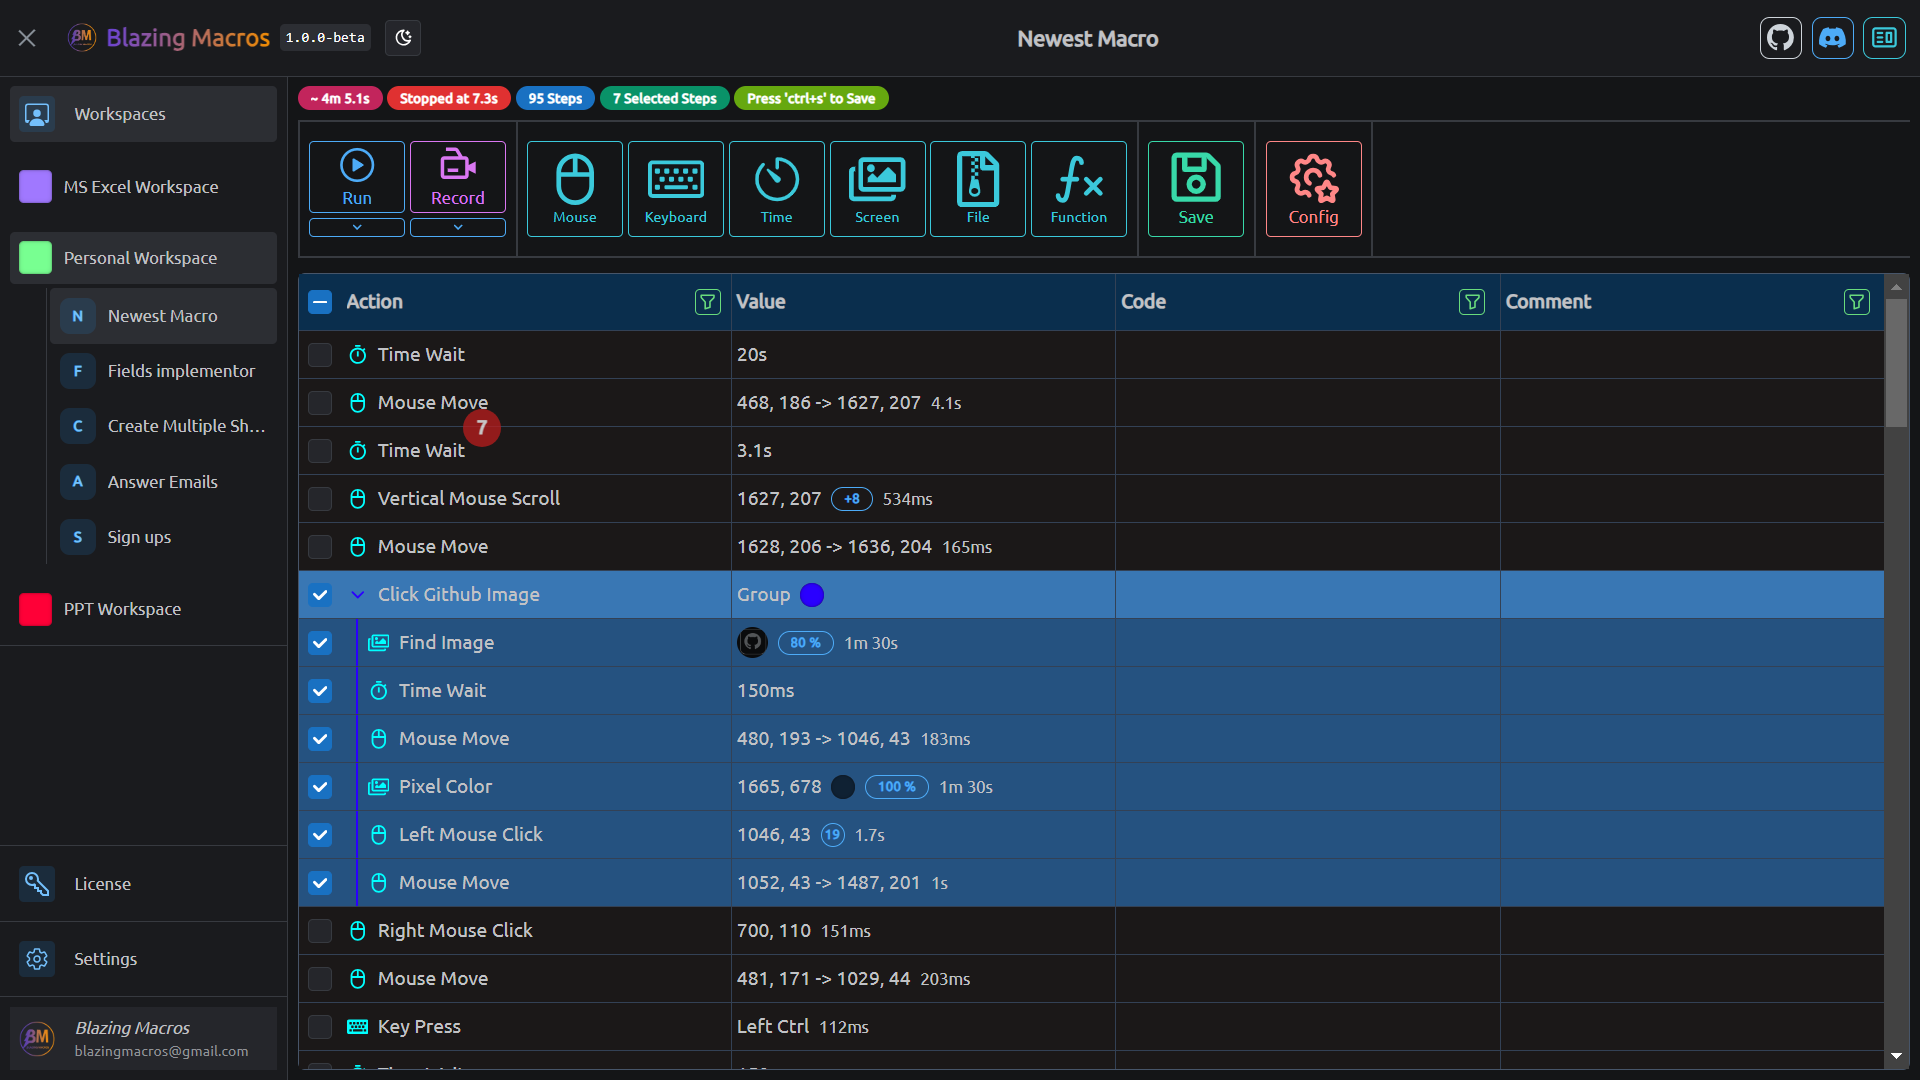This screenshot has height=1080, width=1920.
Task: Select MS Excel Workspace
Action: [x=144, y=187]
